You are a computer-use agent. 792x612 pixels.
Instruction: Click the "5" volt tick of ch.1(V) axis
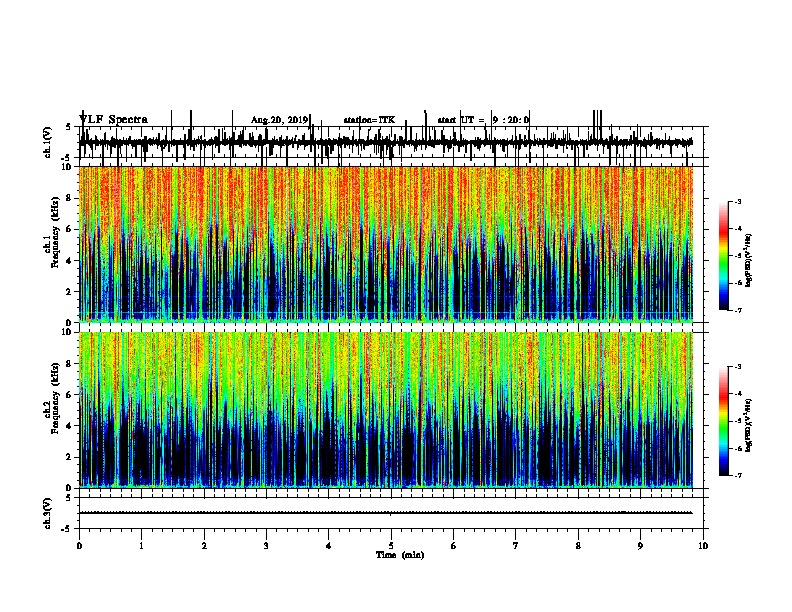[x=68, y=127]
